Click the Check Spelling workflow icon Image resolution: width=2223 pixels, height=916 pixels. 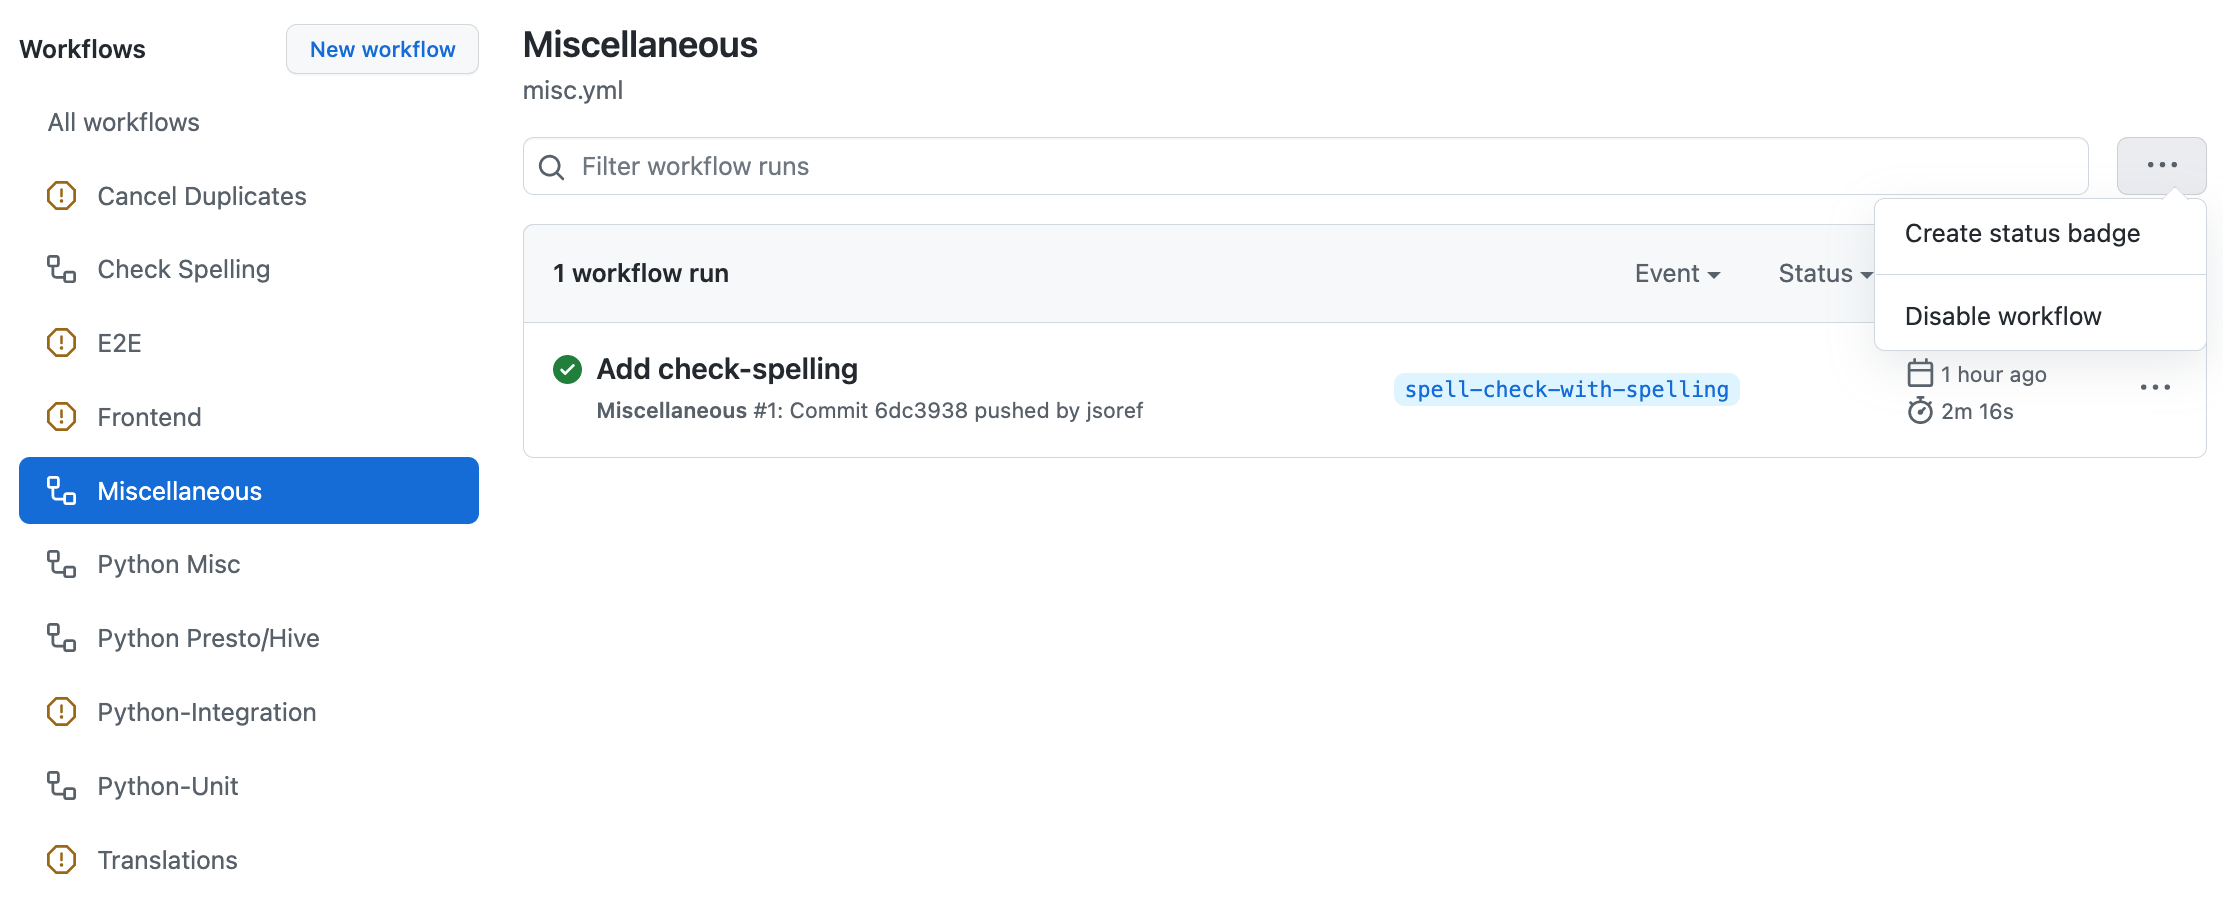(x=61, y=269)
